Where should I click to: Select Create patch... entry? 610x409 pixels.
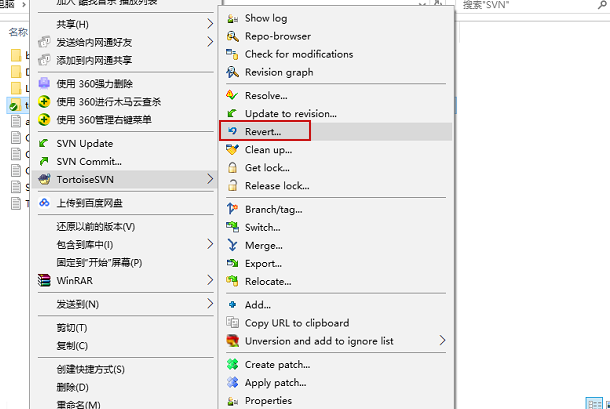pyautogui.click(x=336, y=364)
